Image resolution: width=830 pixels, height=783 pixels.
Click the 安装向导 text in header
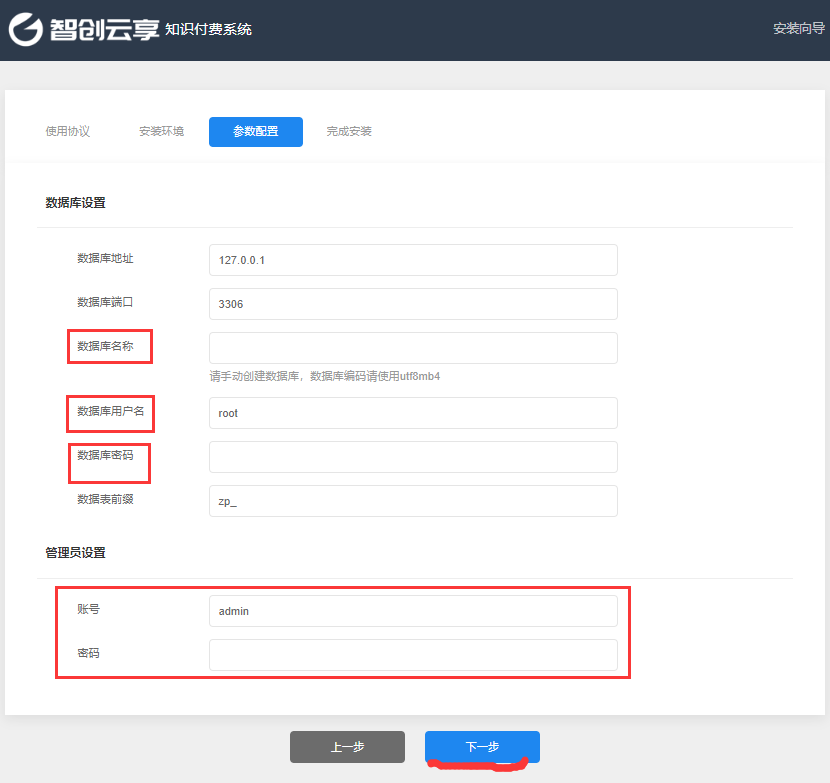(x=799, y=29)
